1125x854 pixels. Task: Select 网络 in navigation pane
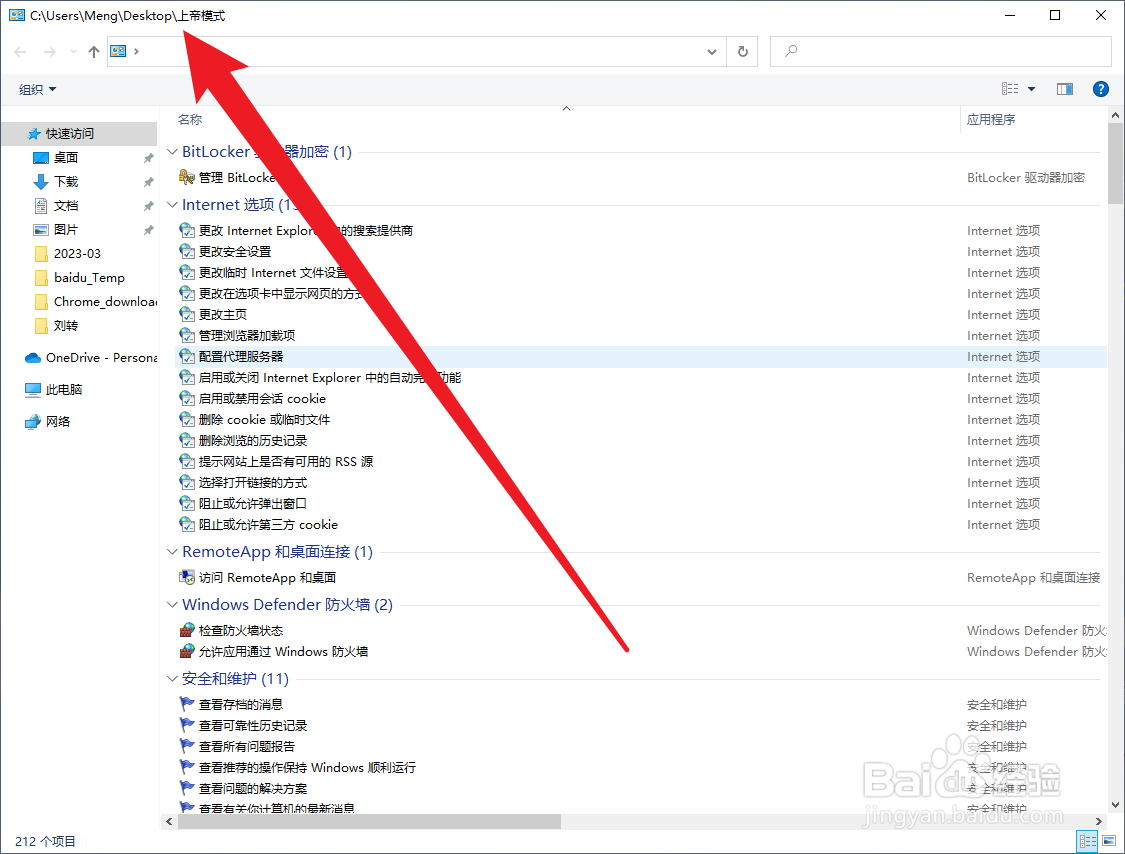[58, 421]
